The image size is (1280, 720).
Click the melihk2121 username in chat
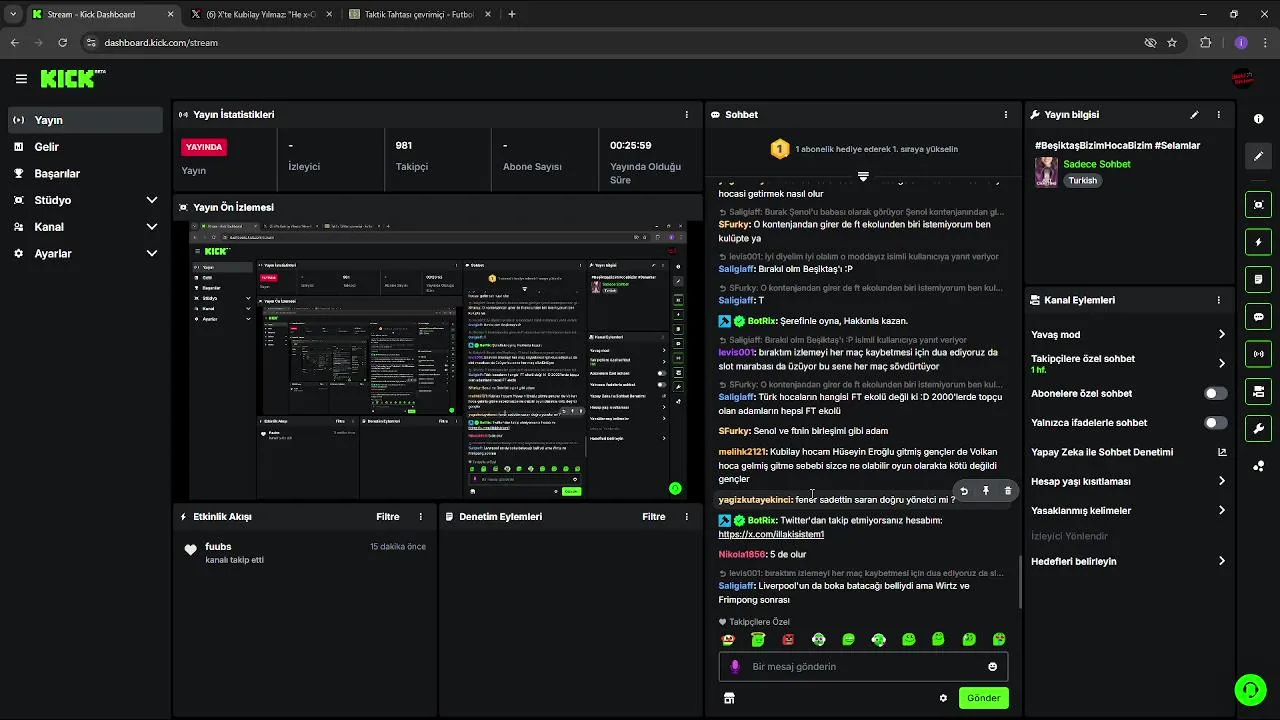click(742, 452)
